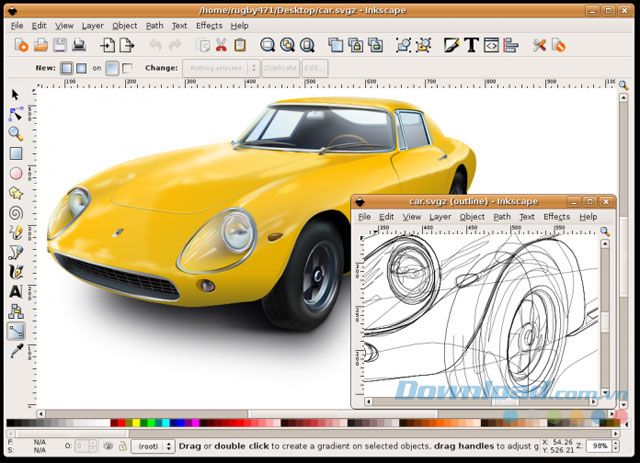
Task: Open the Effects menu in main window
Action: [209, 26]
